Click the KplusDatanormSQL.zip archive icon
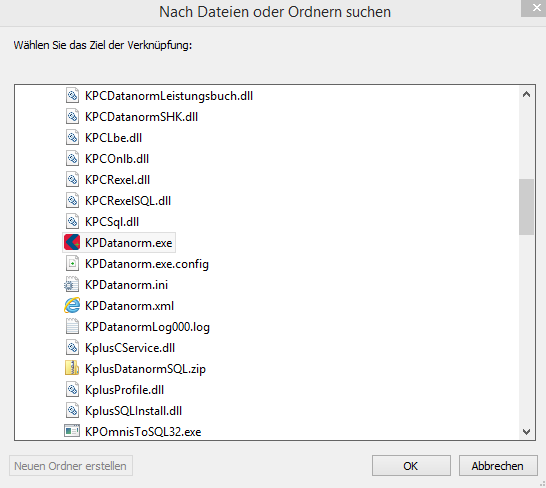The width and height of the screenshot is (546, 488). pyautogui.click(x=72, y=368)
